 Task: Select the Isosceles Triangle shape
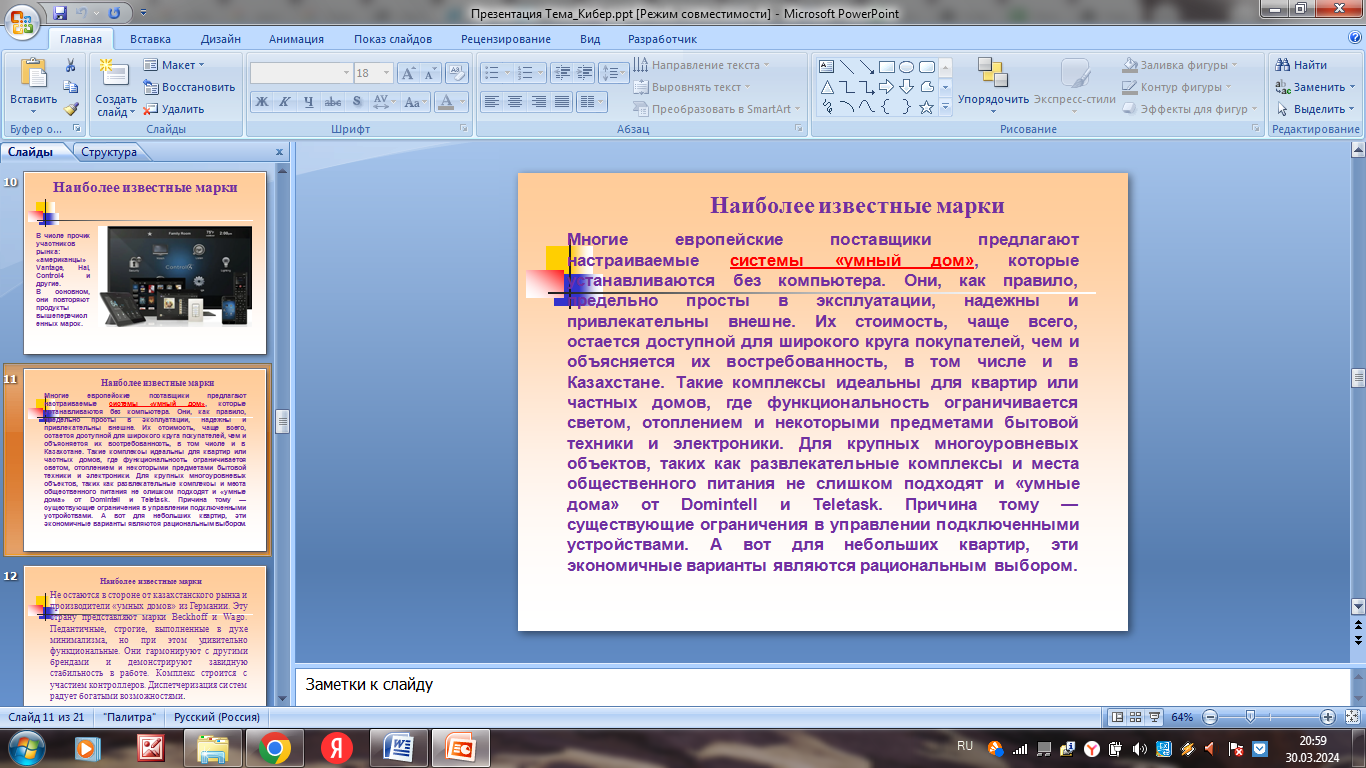point(827,87)
